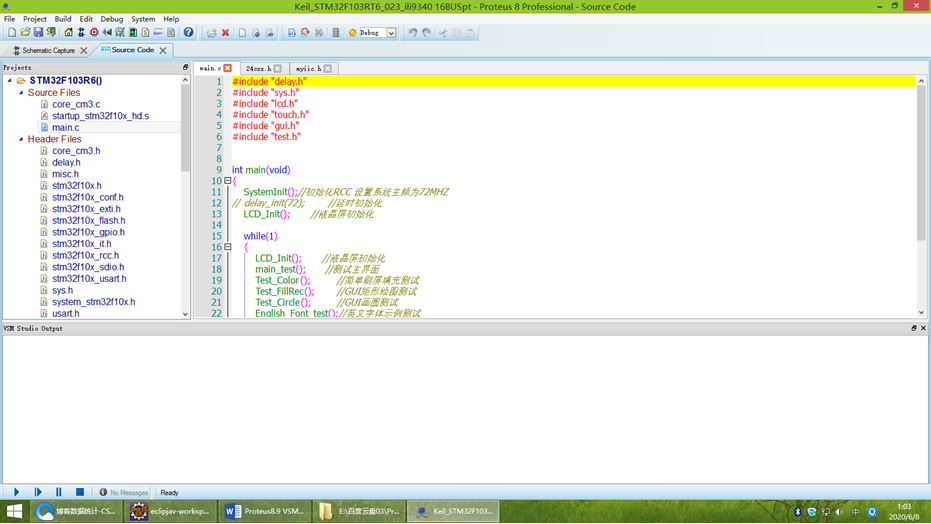Open the Windows Start button
Viewport: 931px width, 524px height.
pyautogui.click(x=14, y=511)
